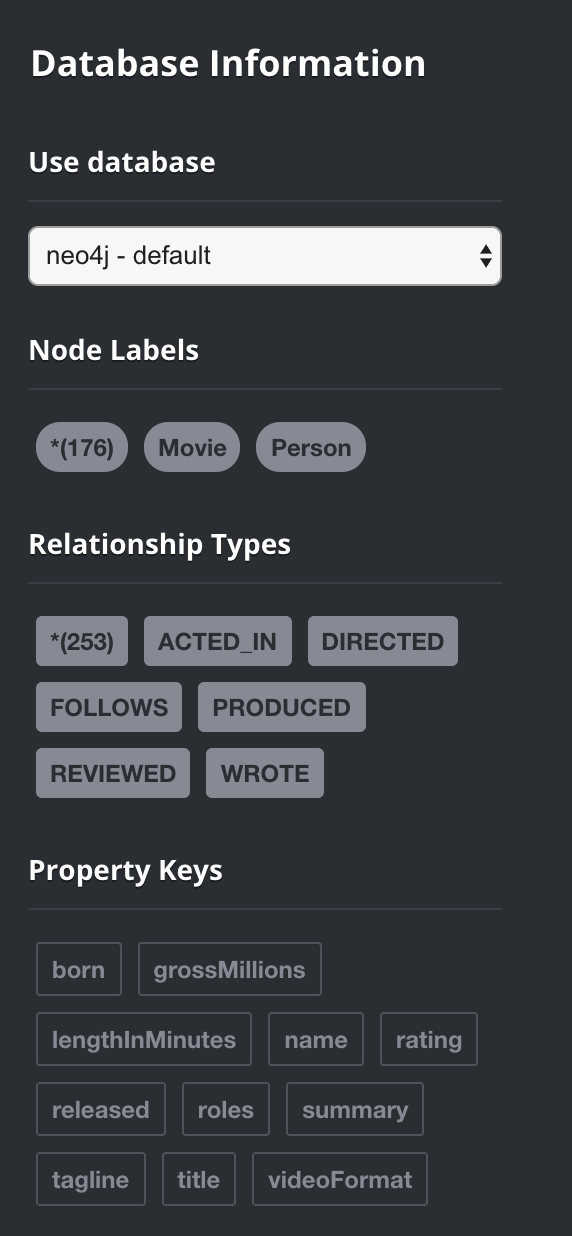572x1236 pixels.
Task: Choose the lengthInMinutes property key
Action: click(x=144, y=1039)
